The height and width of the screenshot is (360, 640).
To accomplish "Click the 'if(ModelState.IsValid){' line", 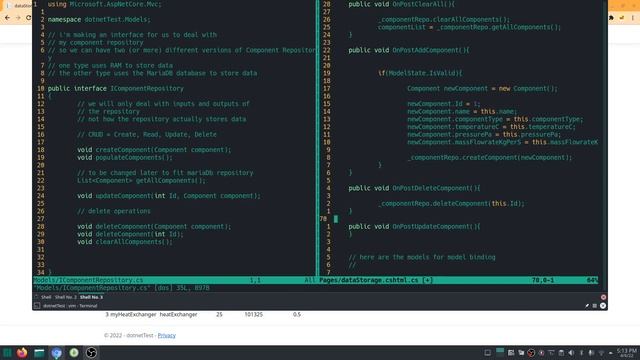I will pos(420,73).
